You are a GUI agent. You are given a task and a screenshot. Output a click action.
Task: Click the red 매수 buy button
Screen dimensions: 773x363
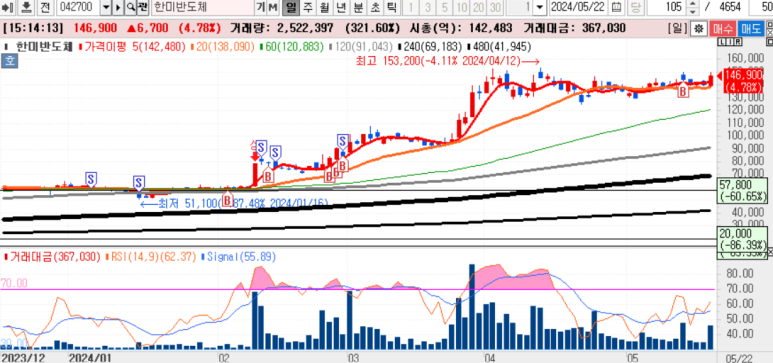point(723,28)
